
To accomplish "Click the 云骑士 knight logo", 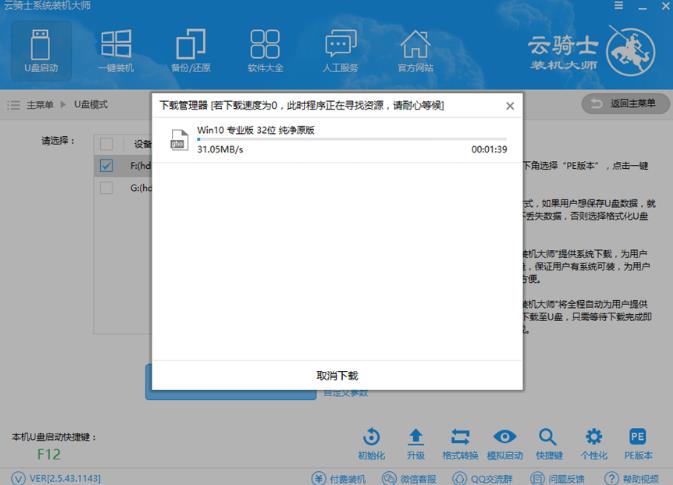I will pos(631,52).
